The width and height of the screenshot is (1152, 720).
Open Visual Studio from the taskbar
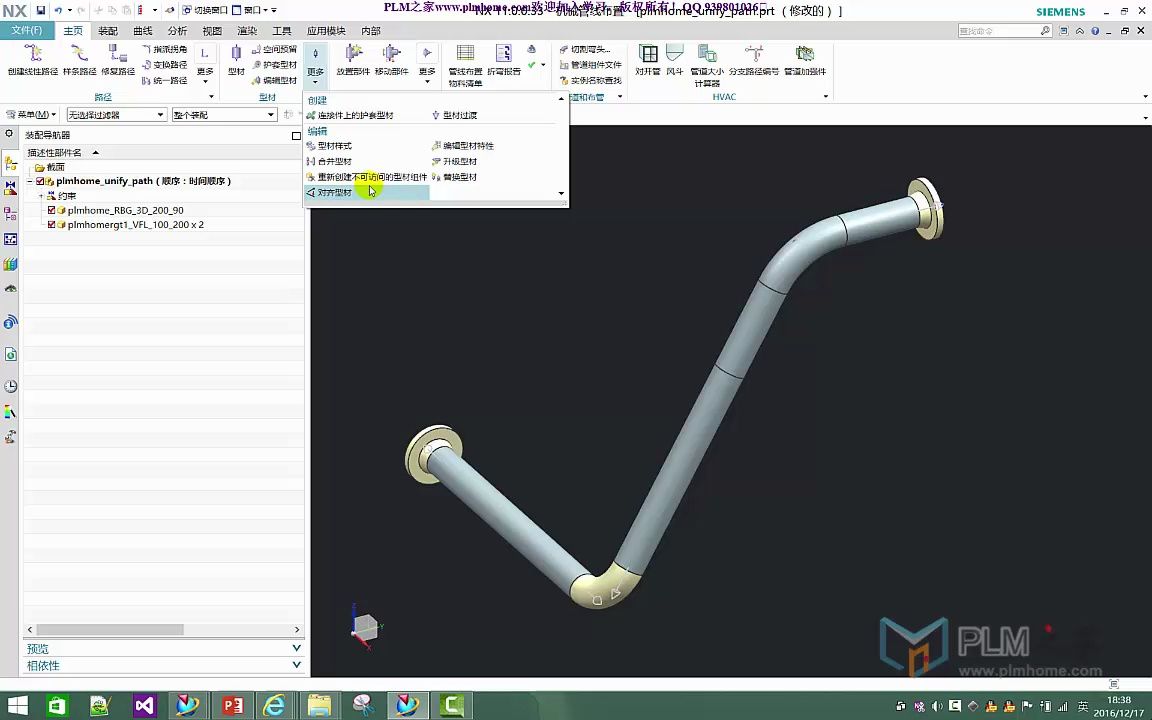[144, 706]
